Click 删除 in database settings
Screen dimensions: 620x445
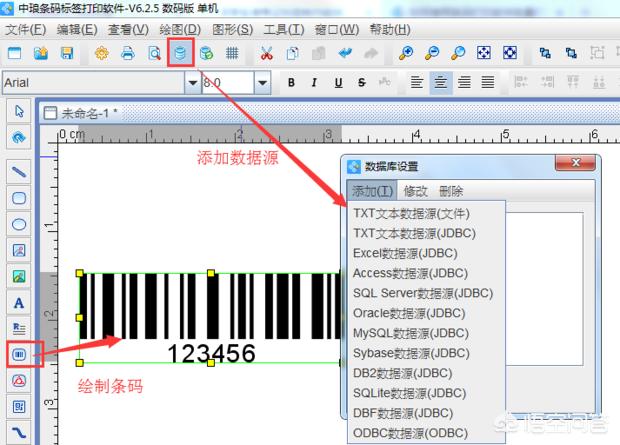pos(451,191)
